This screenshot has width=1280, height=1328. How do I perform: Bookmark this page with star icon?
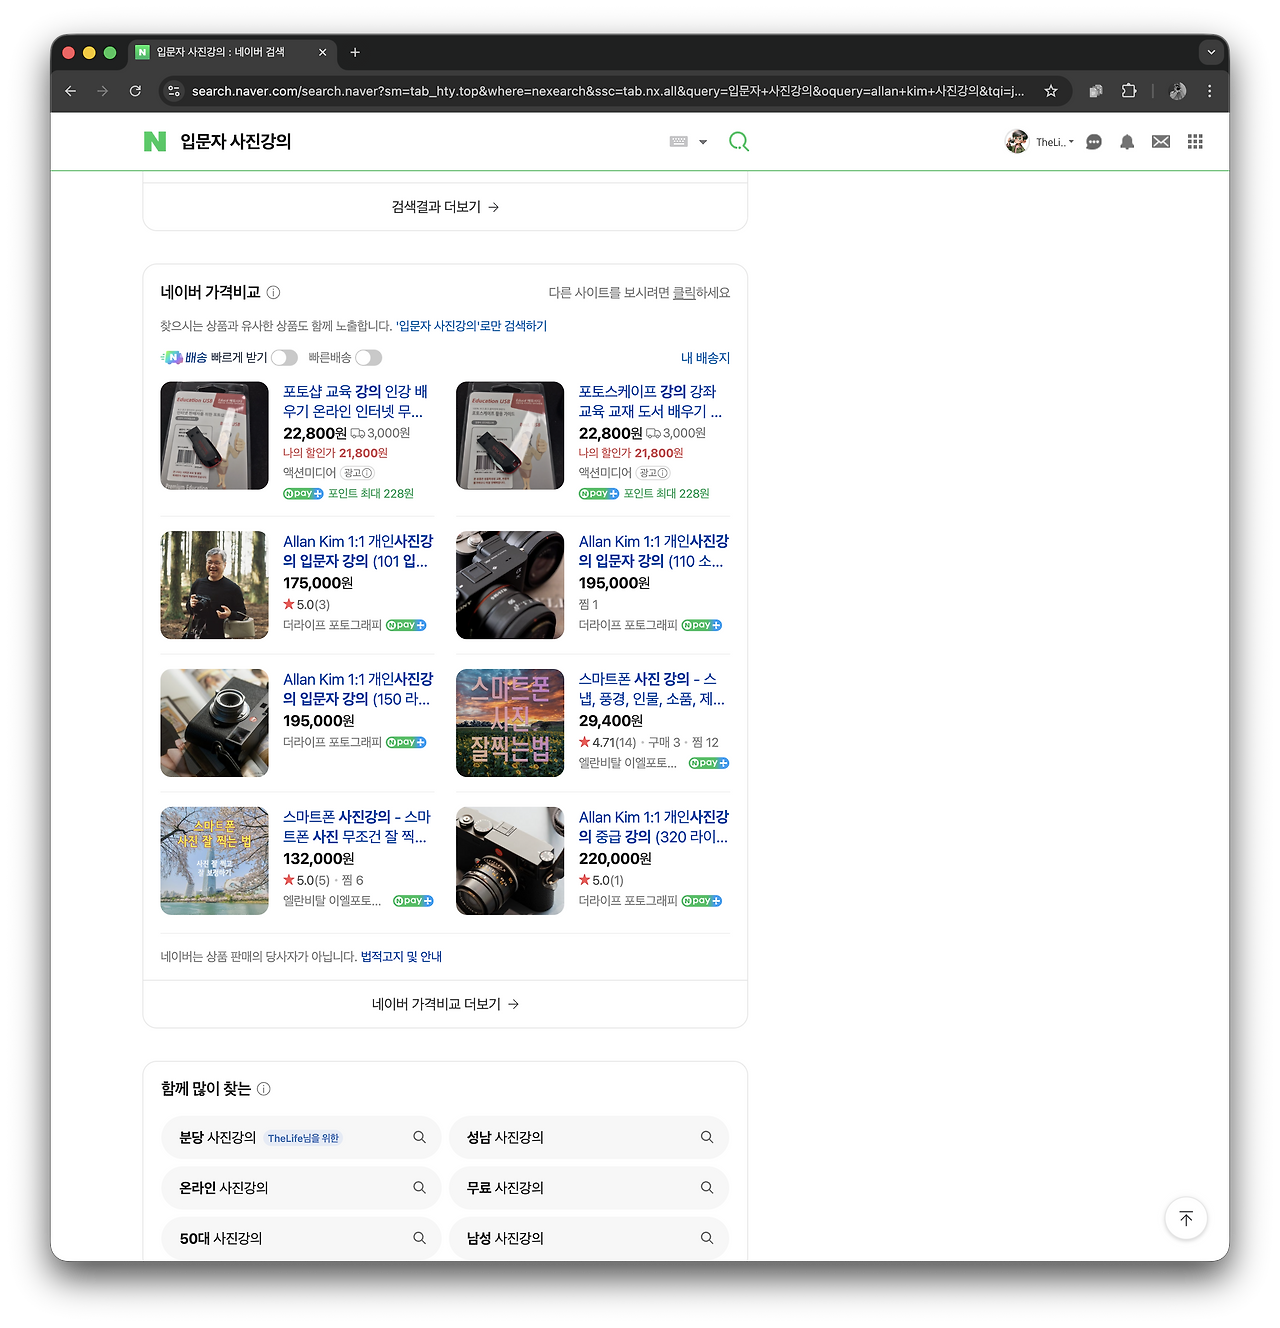(1051, 91)
